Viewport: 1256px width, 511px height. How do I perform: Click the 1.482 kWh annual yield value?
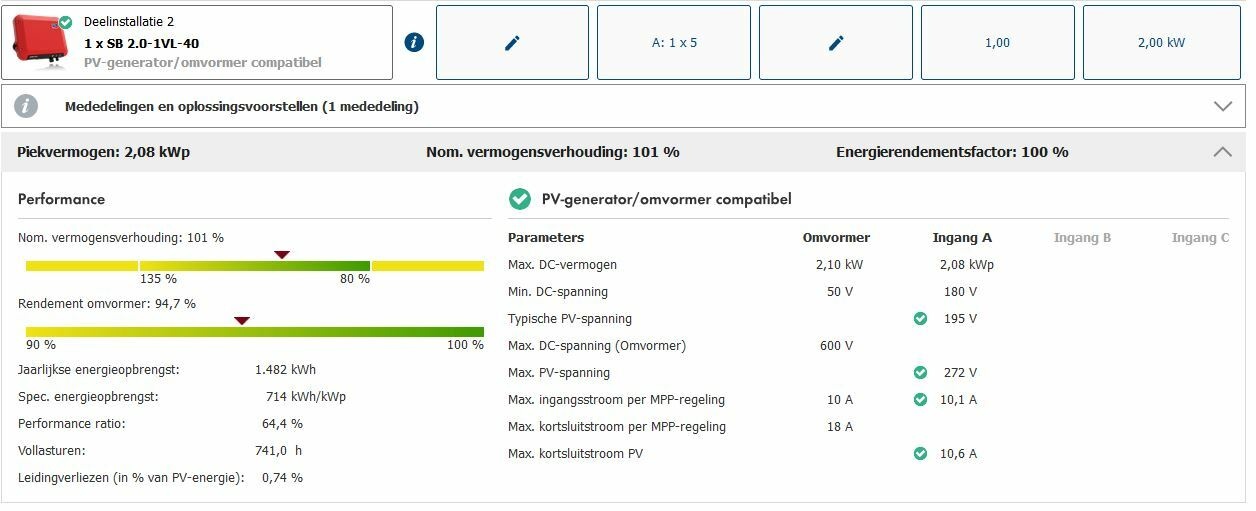pos(286,370)
